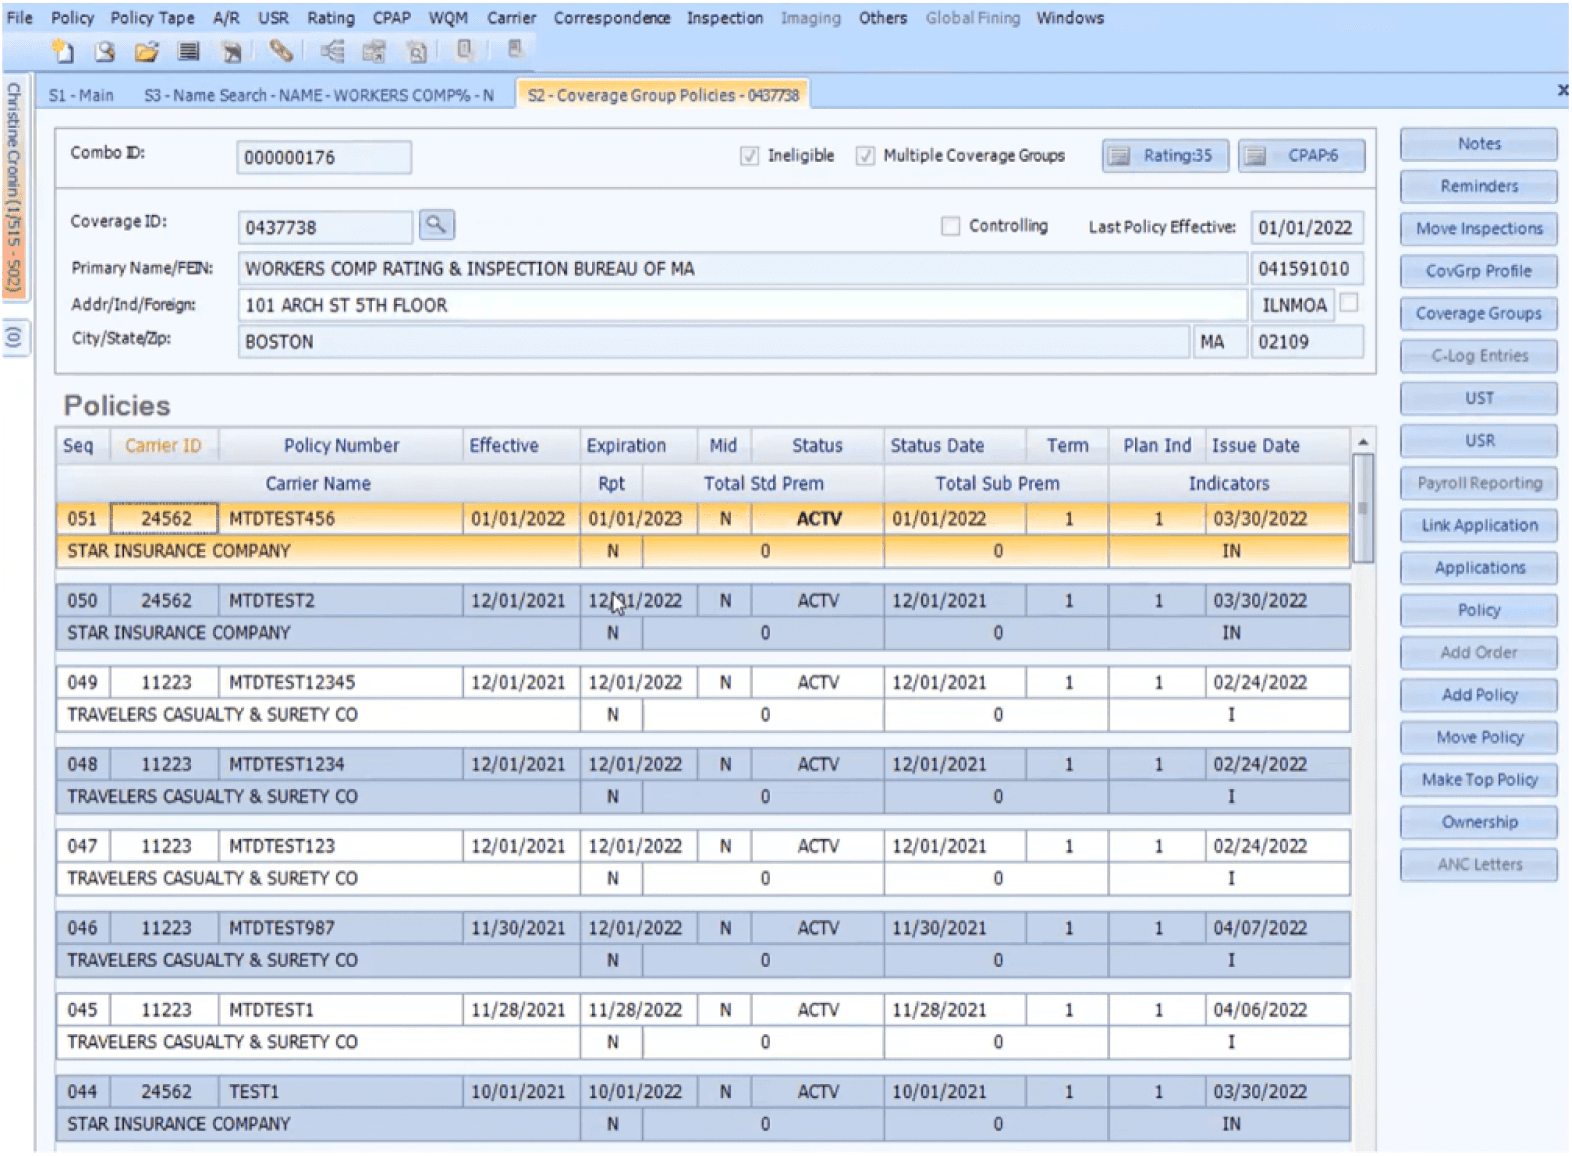The image size is (1572, 1156).
Task: Click the new document toolbar icon
Action: tap(62, 51)
